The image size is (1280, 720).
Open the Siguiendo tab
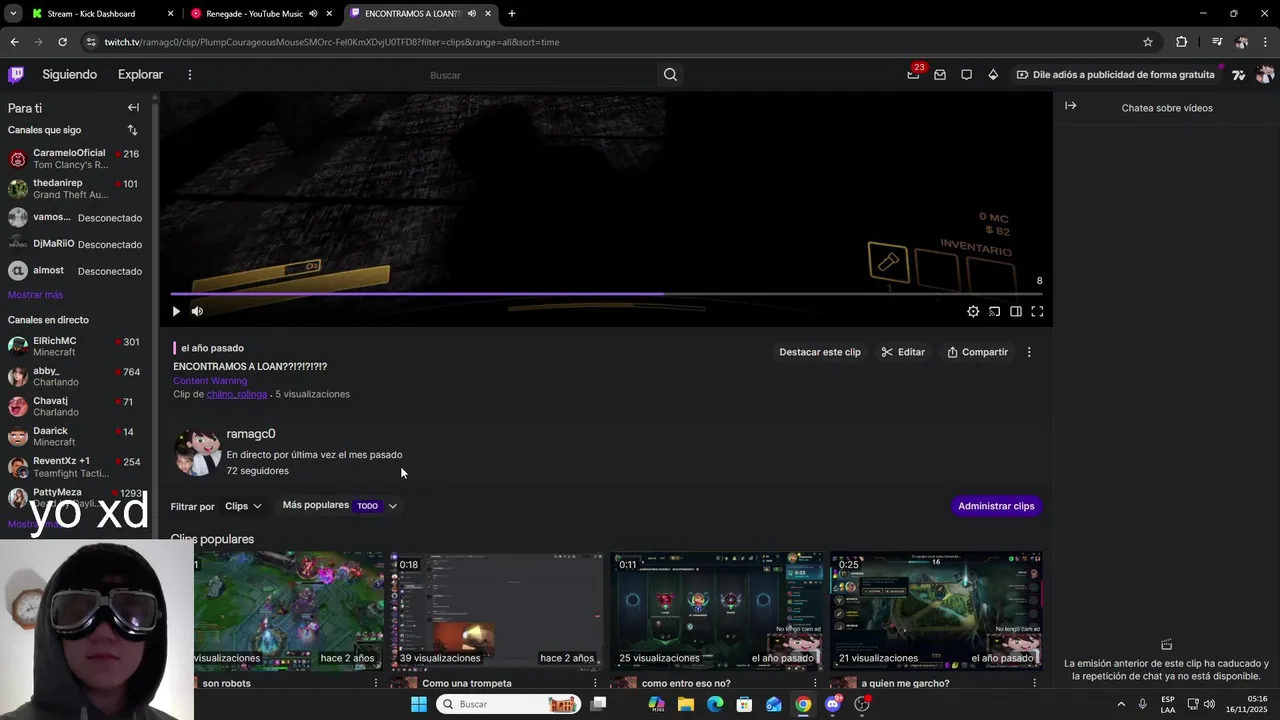point(70,75)
